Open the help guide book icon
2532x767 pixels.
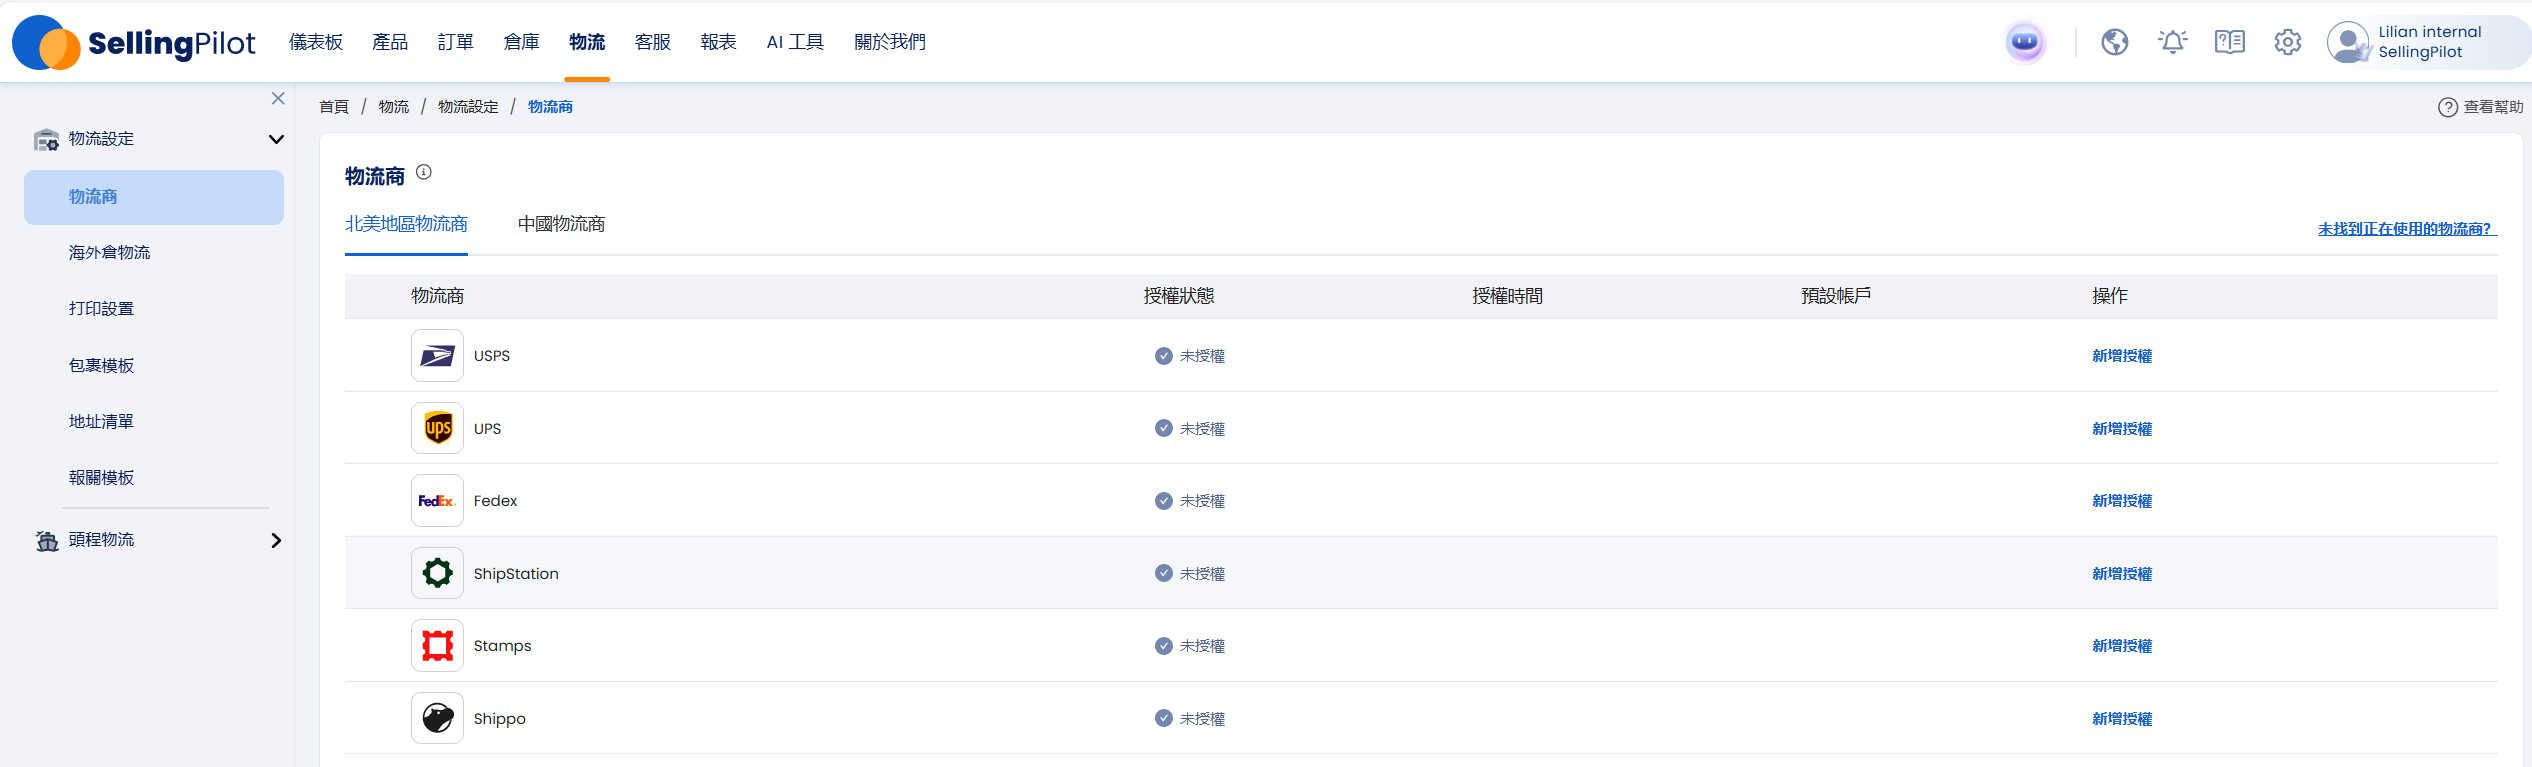[x=2229, y=42]
